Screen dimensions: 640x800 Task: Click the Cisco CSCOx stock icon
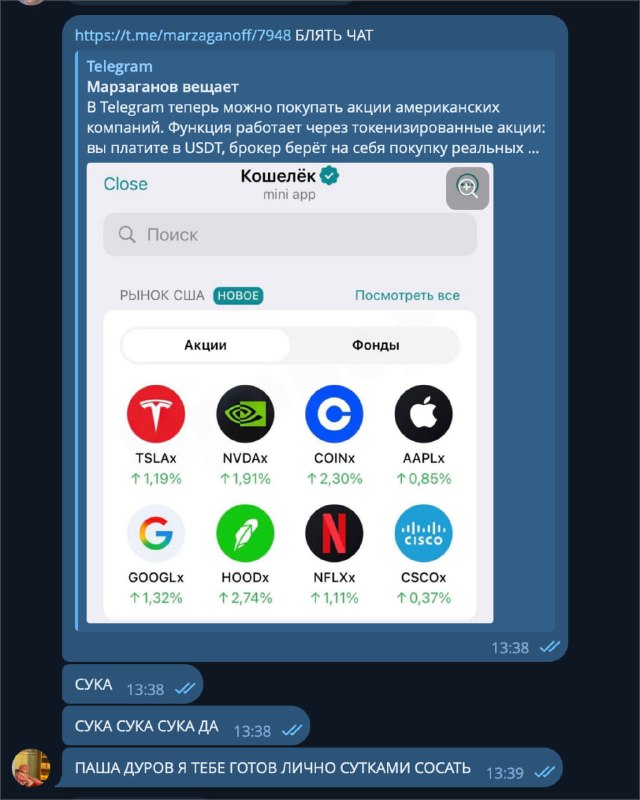(424, 533)
